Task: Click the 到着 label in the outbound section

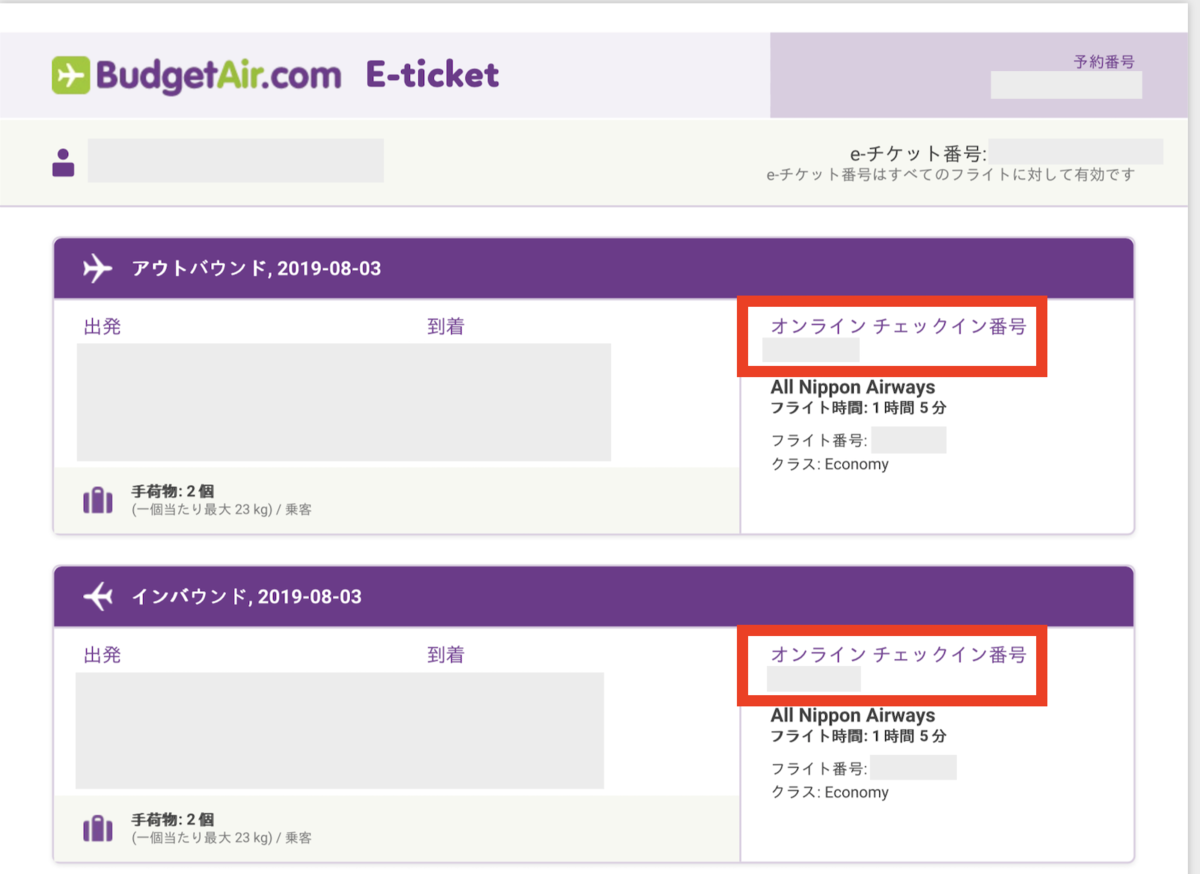Action: pyautogui.click(x=445, y=326)
